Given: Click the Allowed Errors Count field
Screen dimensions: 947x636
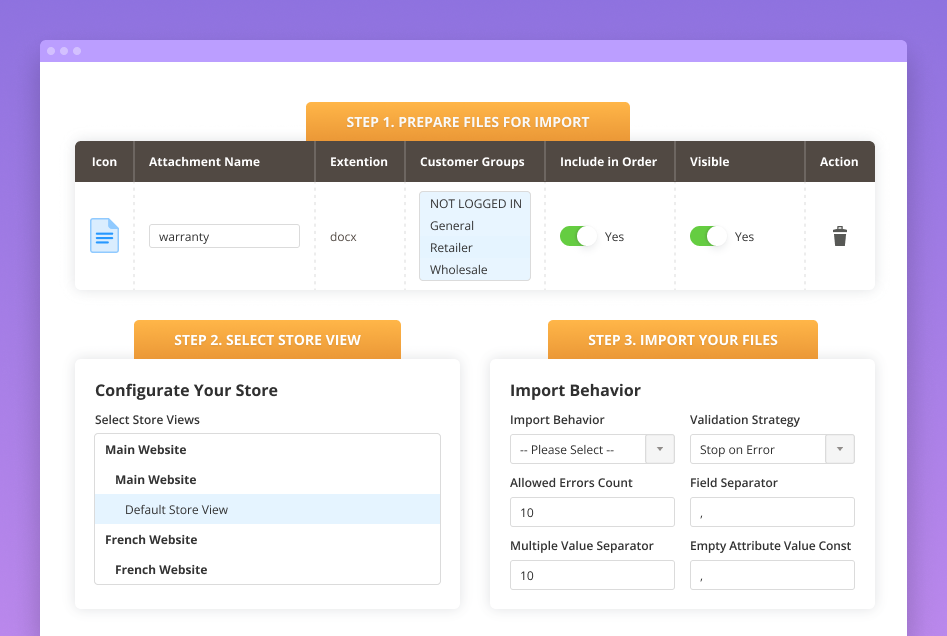Looking at the screenshot, I should pyautogui.click(x=592, y=511).
